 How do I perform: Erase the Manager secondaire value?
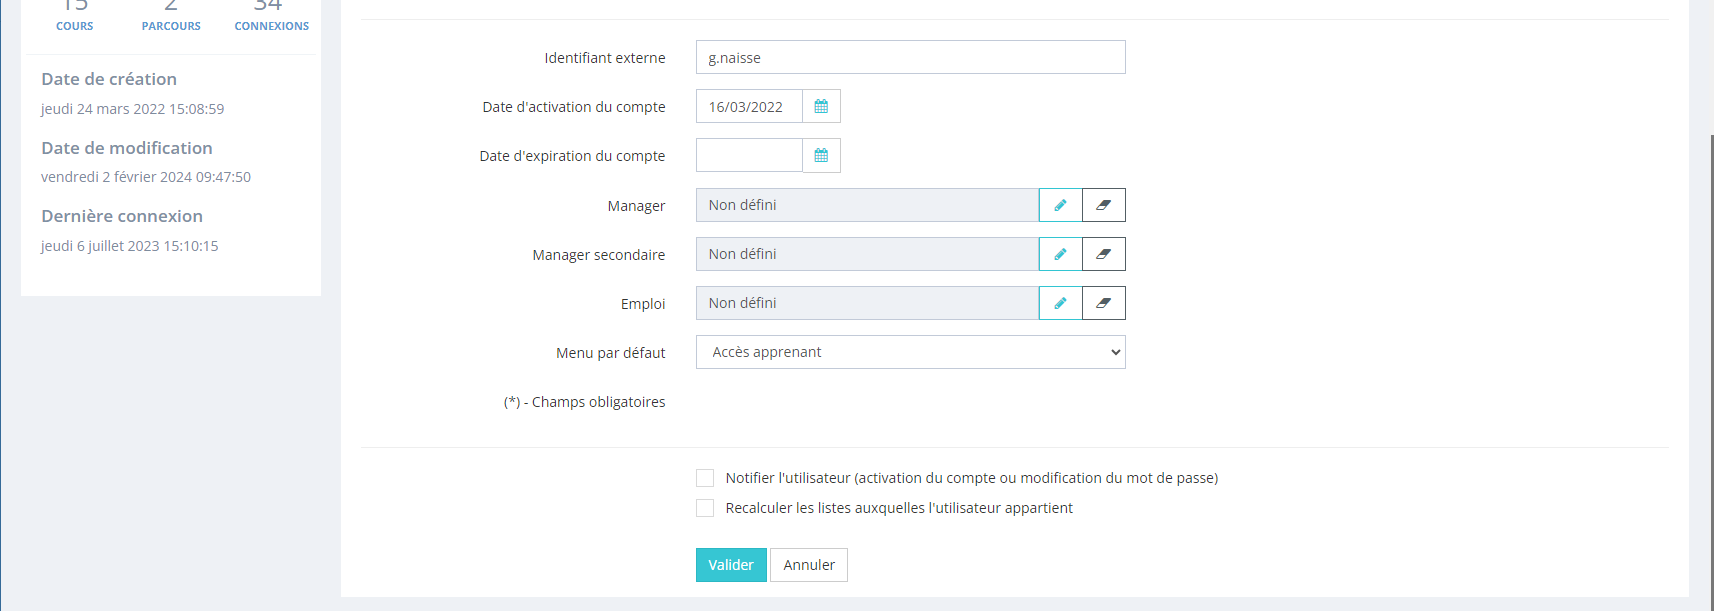[x=1103, y=254]
